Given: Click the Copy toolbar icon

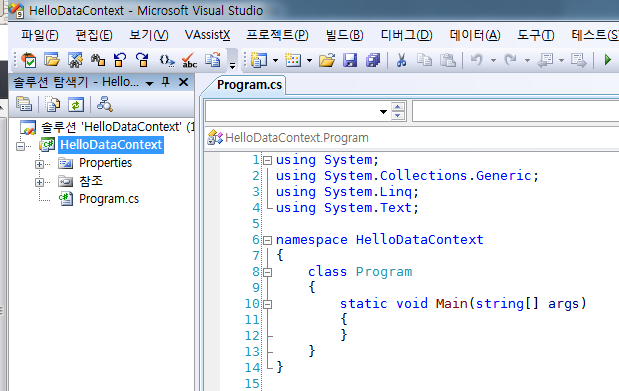Looking at the screenshot, I should (x=424, y=60).
